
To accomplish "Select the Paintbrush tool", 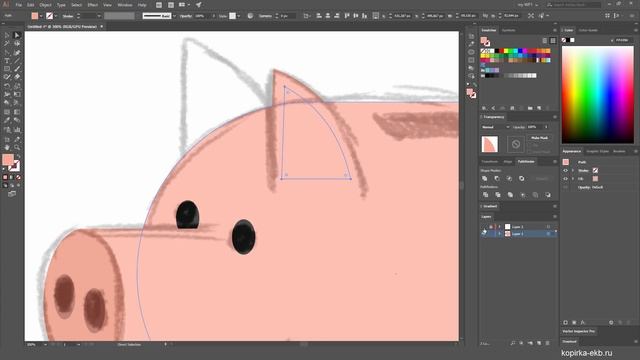I will pos(17,69).
